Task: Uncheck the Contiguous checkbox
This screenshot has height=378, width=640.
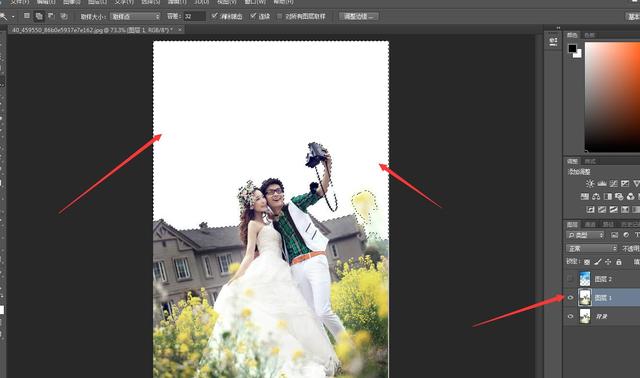Action: 253,16
